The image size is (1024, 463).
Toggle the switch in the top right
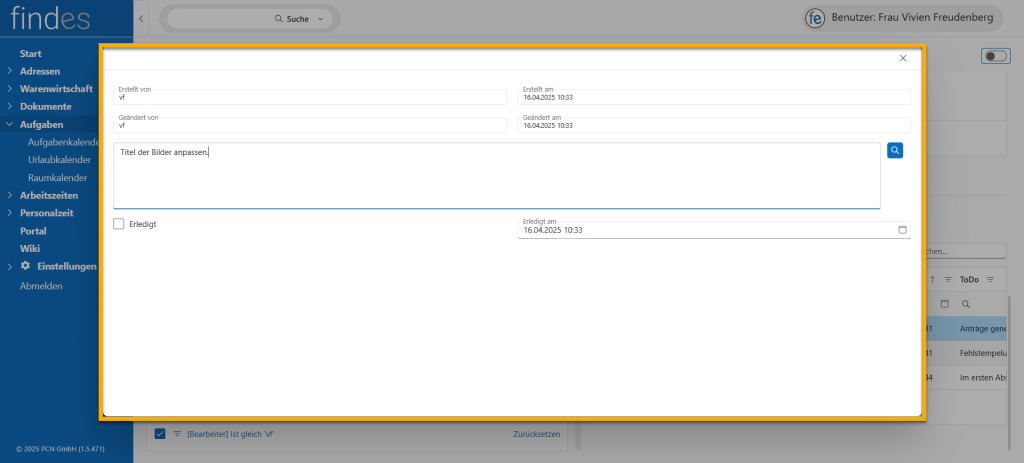click(x=995, y=56)
